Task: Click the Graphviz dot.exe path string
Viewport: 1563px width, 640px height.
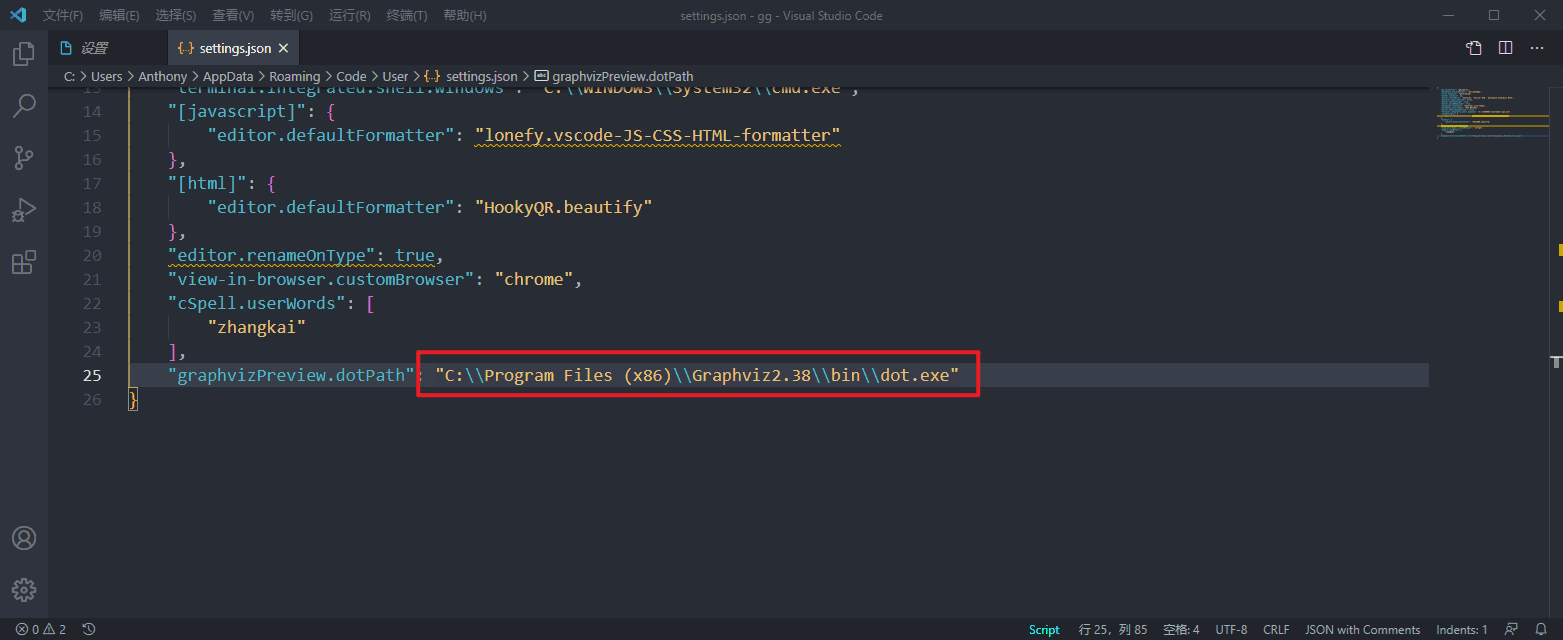Action: (697, 376)
